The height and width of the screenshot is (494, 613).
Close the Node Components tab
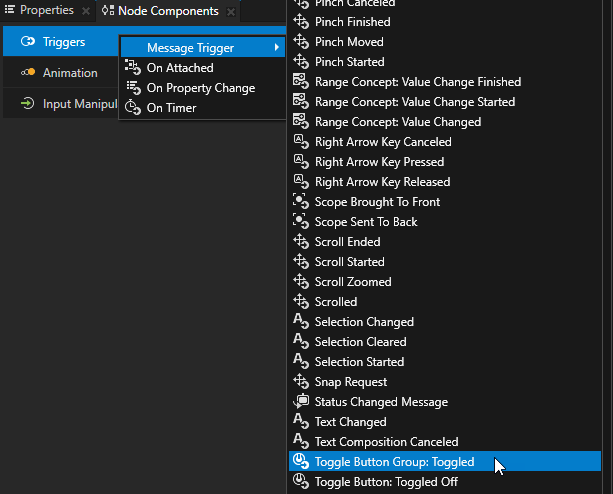[x=231, y=12]
